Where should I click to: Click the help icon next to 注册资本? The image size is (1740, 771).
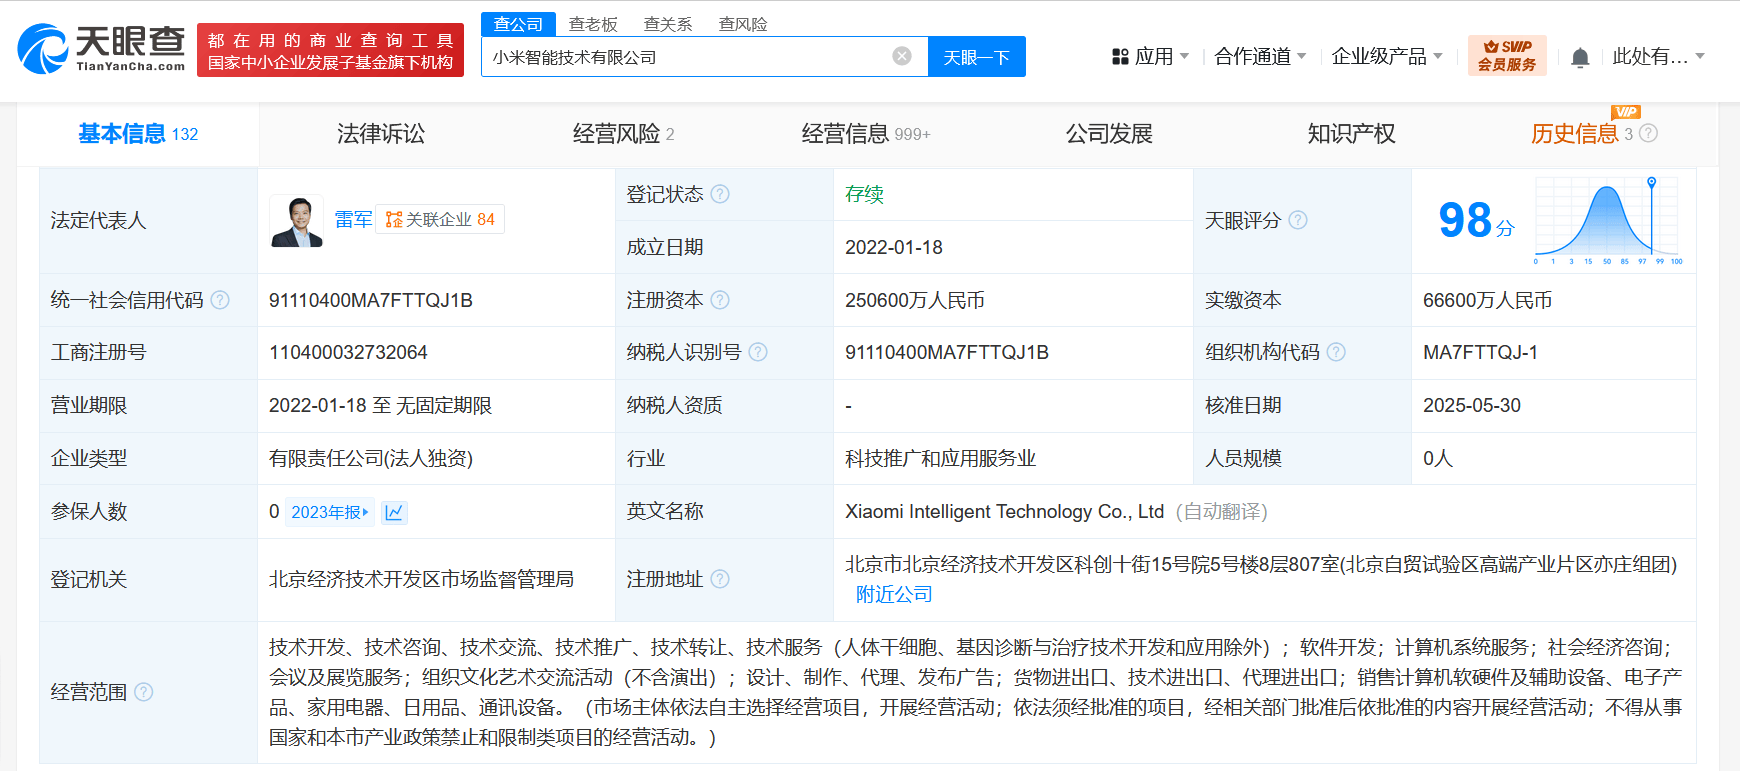720,300
